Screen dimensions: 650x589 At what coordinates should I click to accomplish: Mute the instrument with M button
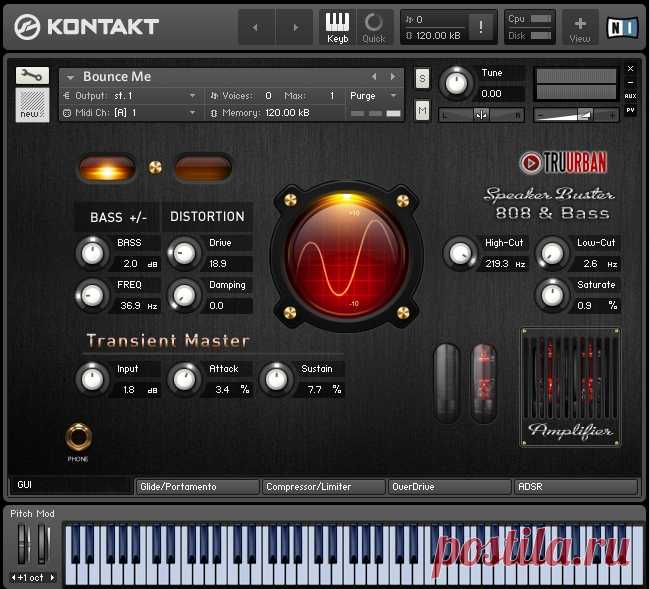422,108
